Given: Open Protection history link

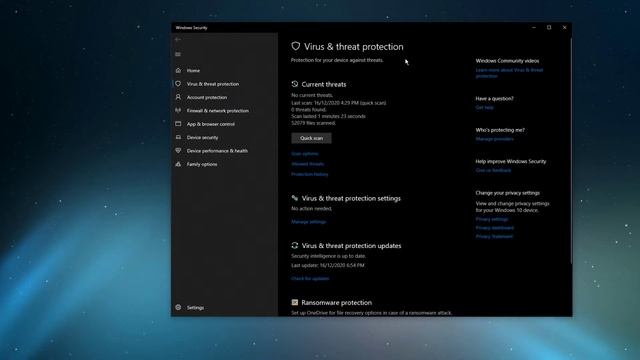Looking at the screenshot, I should click(x=310, y=174).
